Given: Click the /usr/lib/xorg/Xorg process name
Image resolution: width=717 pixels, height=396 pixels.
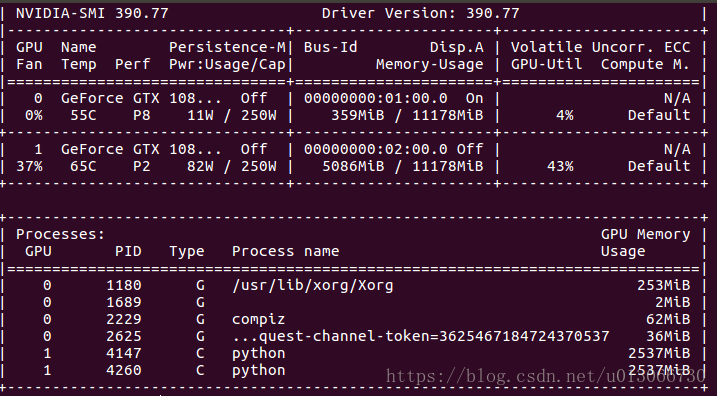Looking at the screenshot, I should [313, 286].
